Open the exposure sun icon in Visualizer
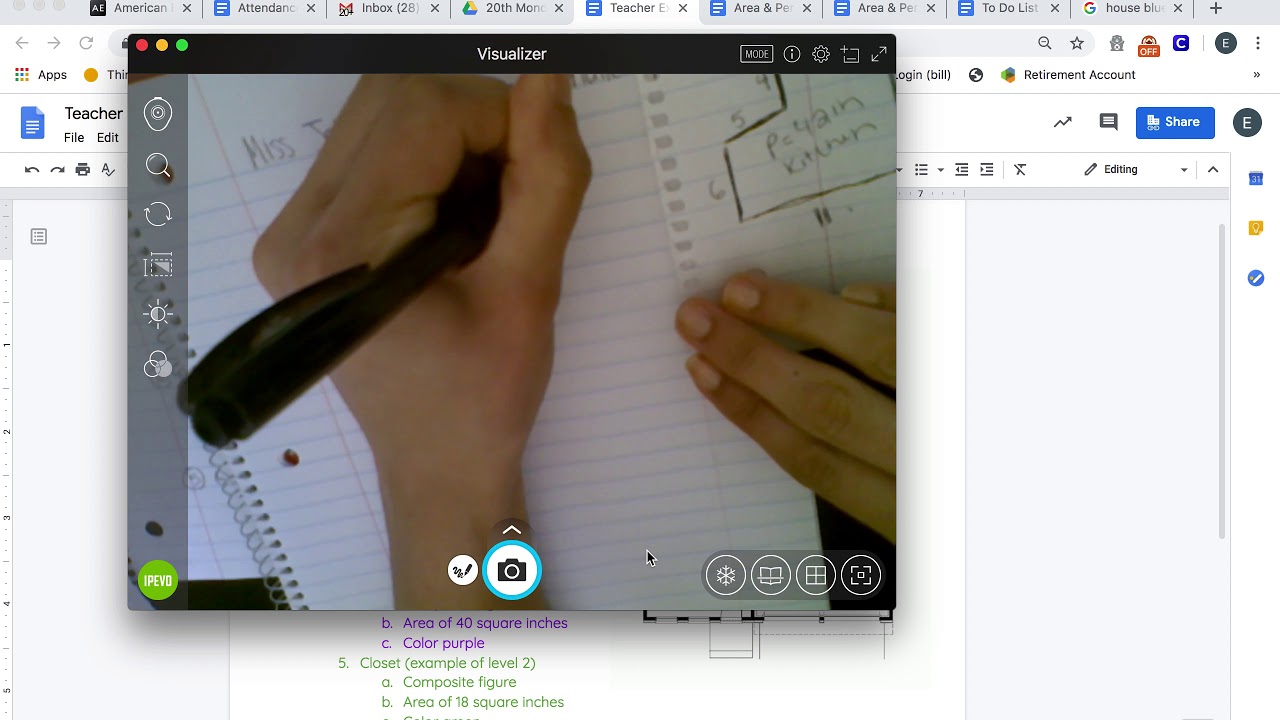Screen dimensions: 1280x720 point(158,314)
